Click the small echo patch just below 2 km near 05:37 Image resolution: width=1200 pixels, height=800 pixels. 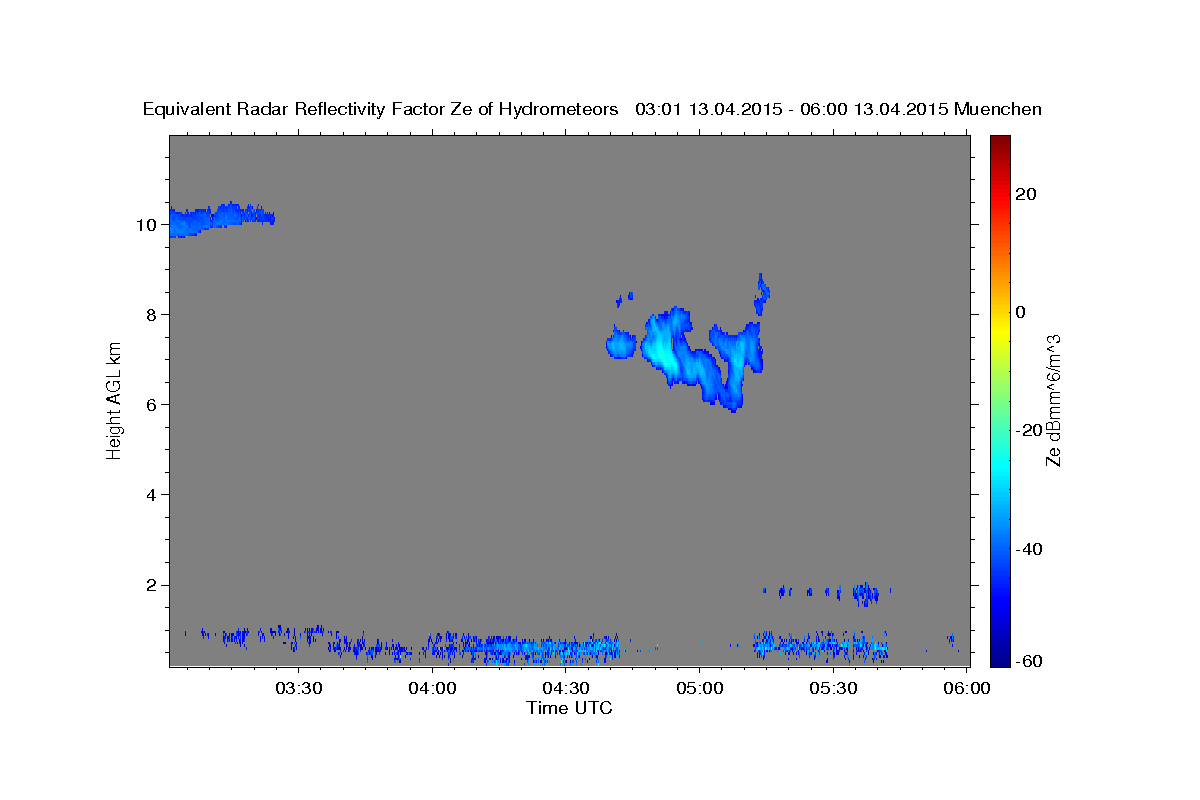pyautogui.click(x=866, y=594)
